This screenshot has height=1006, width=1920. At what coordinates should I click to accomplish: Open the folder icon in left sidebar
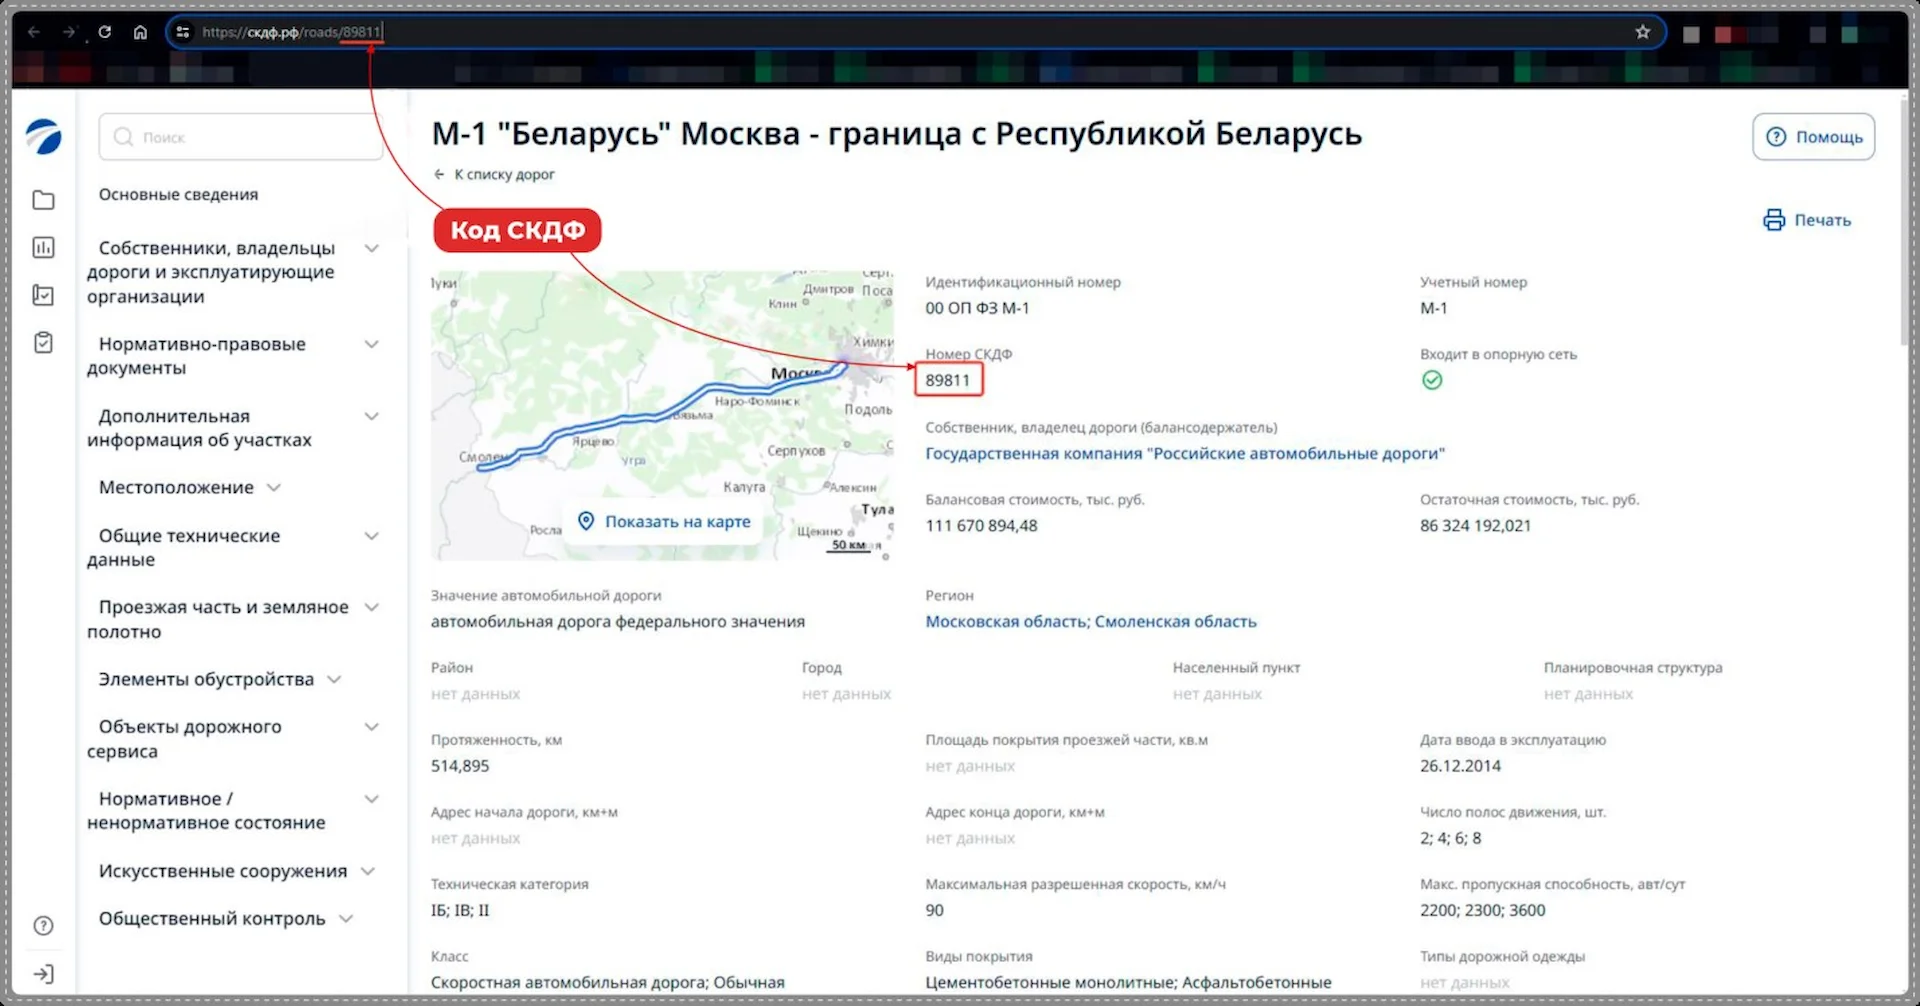coord(43,200)
